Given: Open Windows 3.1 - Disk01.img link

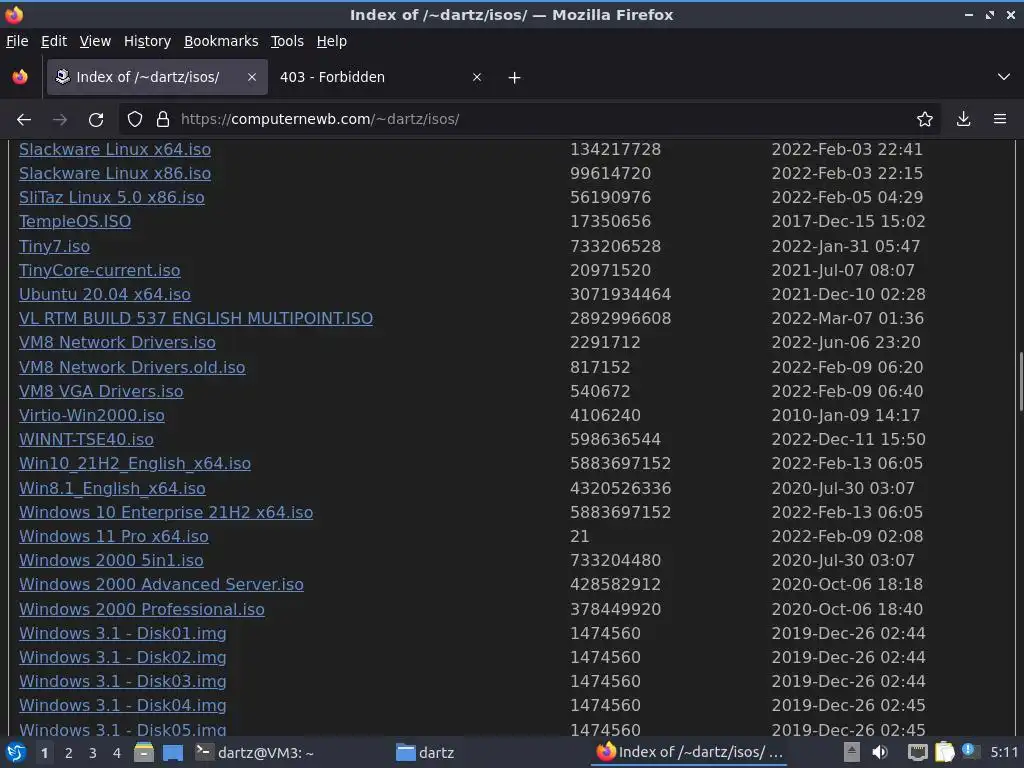Looking at the screenshot, I should click(123, 633).
